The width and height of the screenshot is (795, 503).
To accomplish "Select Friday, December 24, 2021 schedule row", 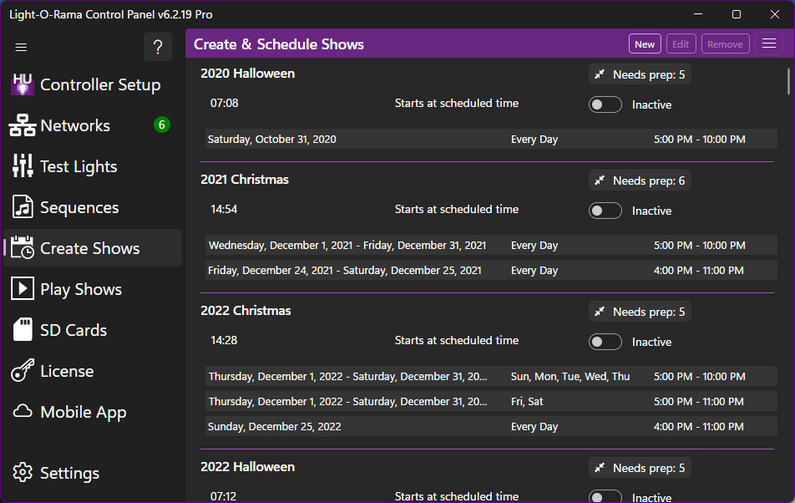I will tap(491, 270).
